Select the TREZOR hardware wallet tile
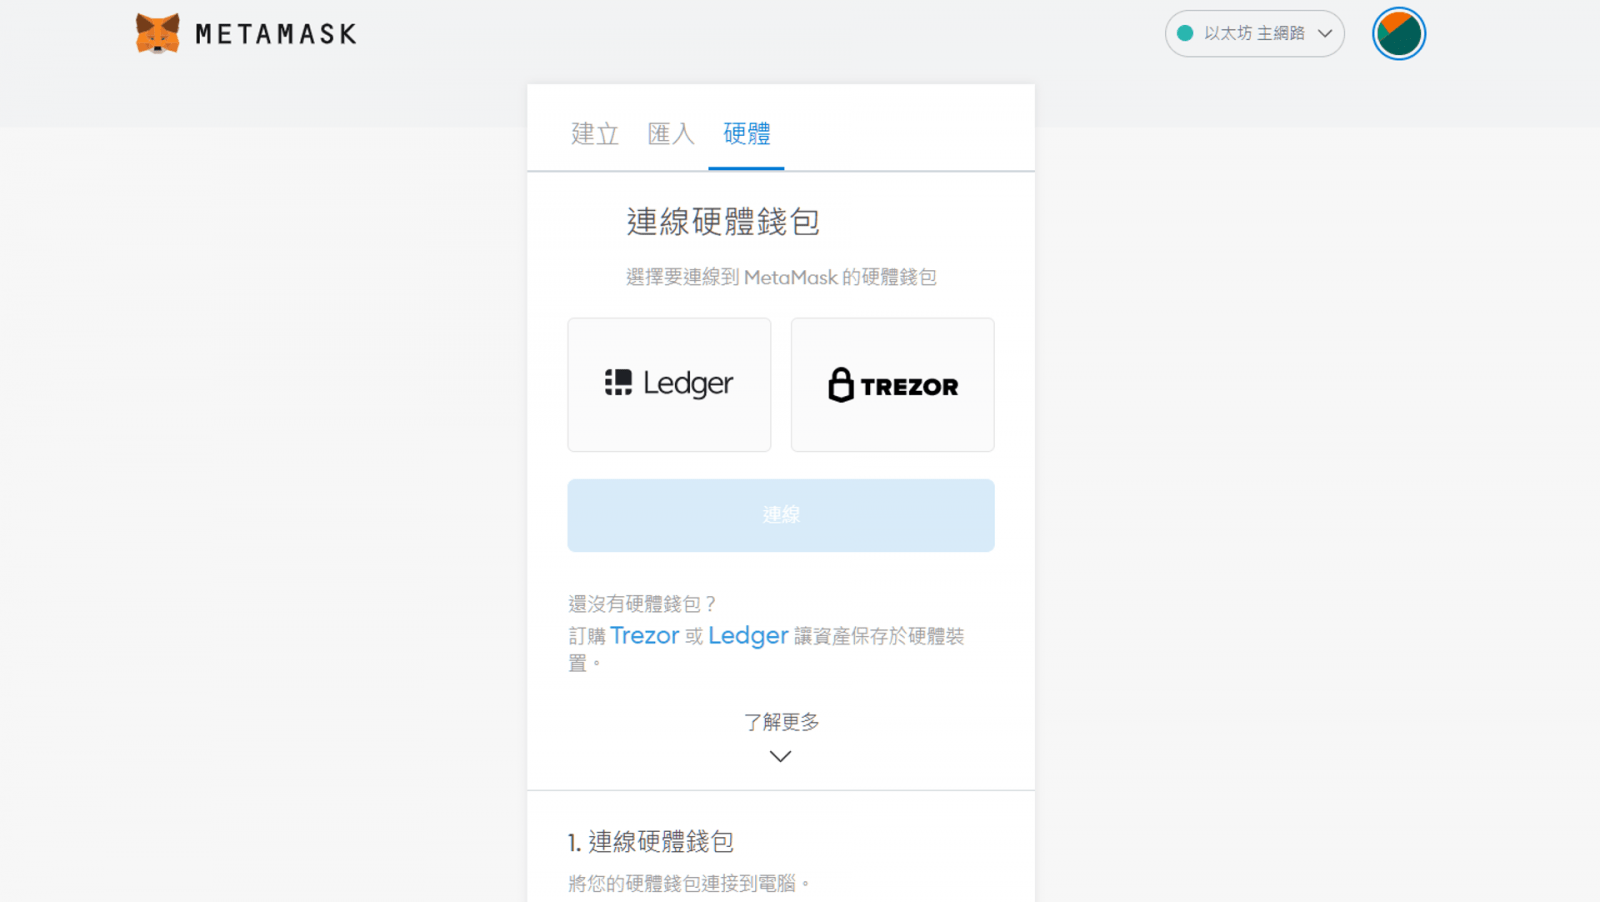The height and width of the screenshot is (902, 1600). click(892, 385)
